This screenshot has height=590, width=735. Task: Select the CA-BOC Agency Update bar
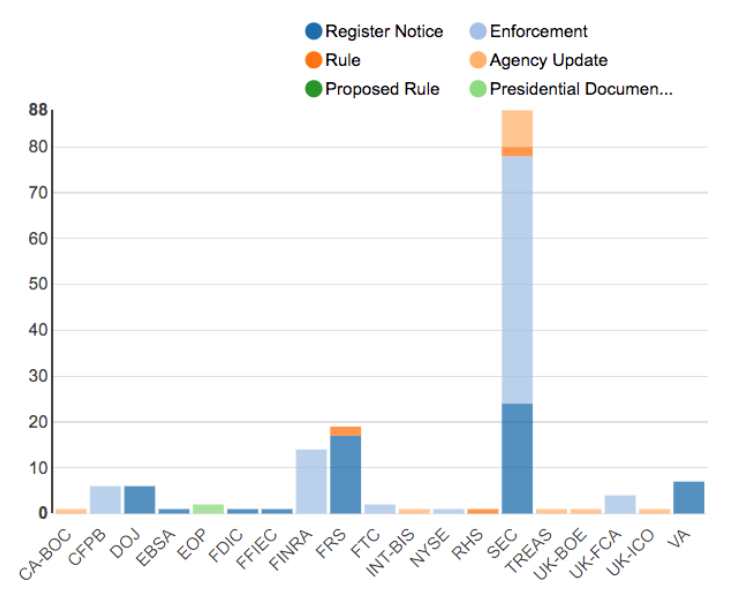(71, 511)
